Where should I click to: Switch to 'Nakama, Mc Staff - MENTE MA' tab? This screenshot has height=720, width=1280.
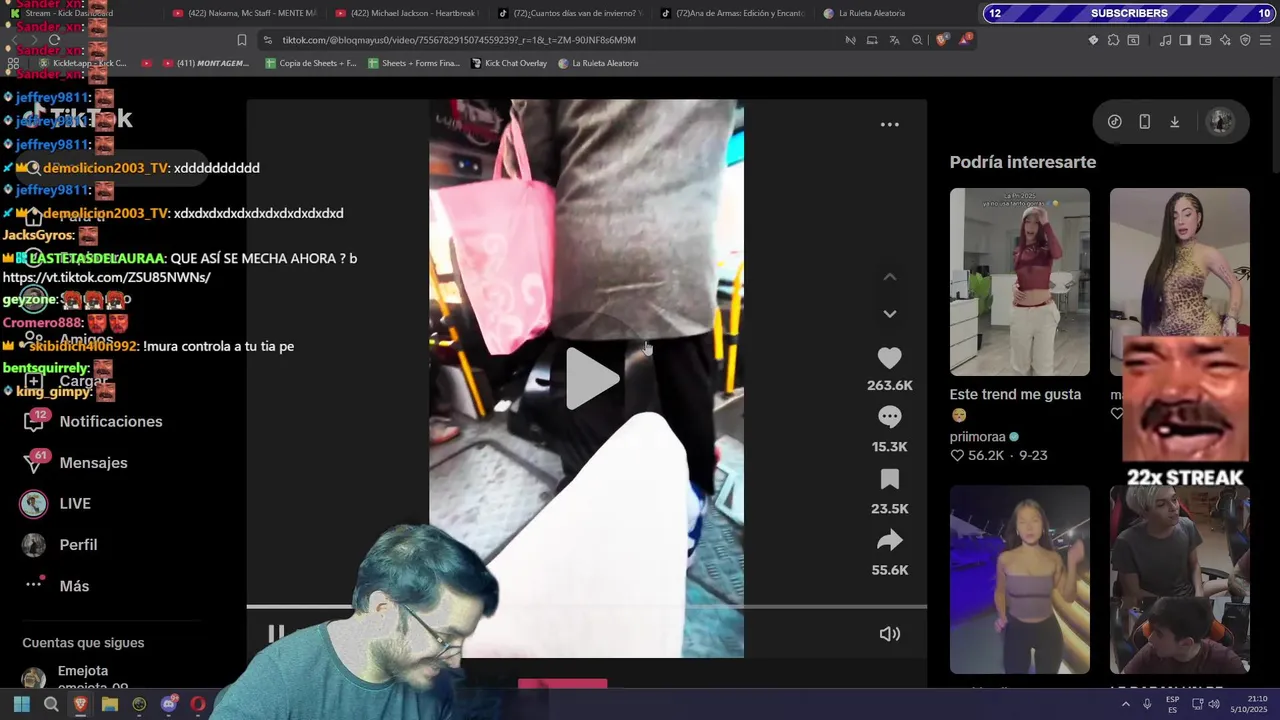coord(246,13)
